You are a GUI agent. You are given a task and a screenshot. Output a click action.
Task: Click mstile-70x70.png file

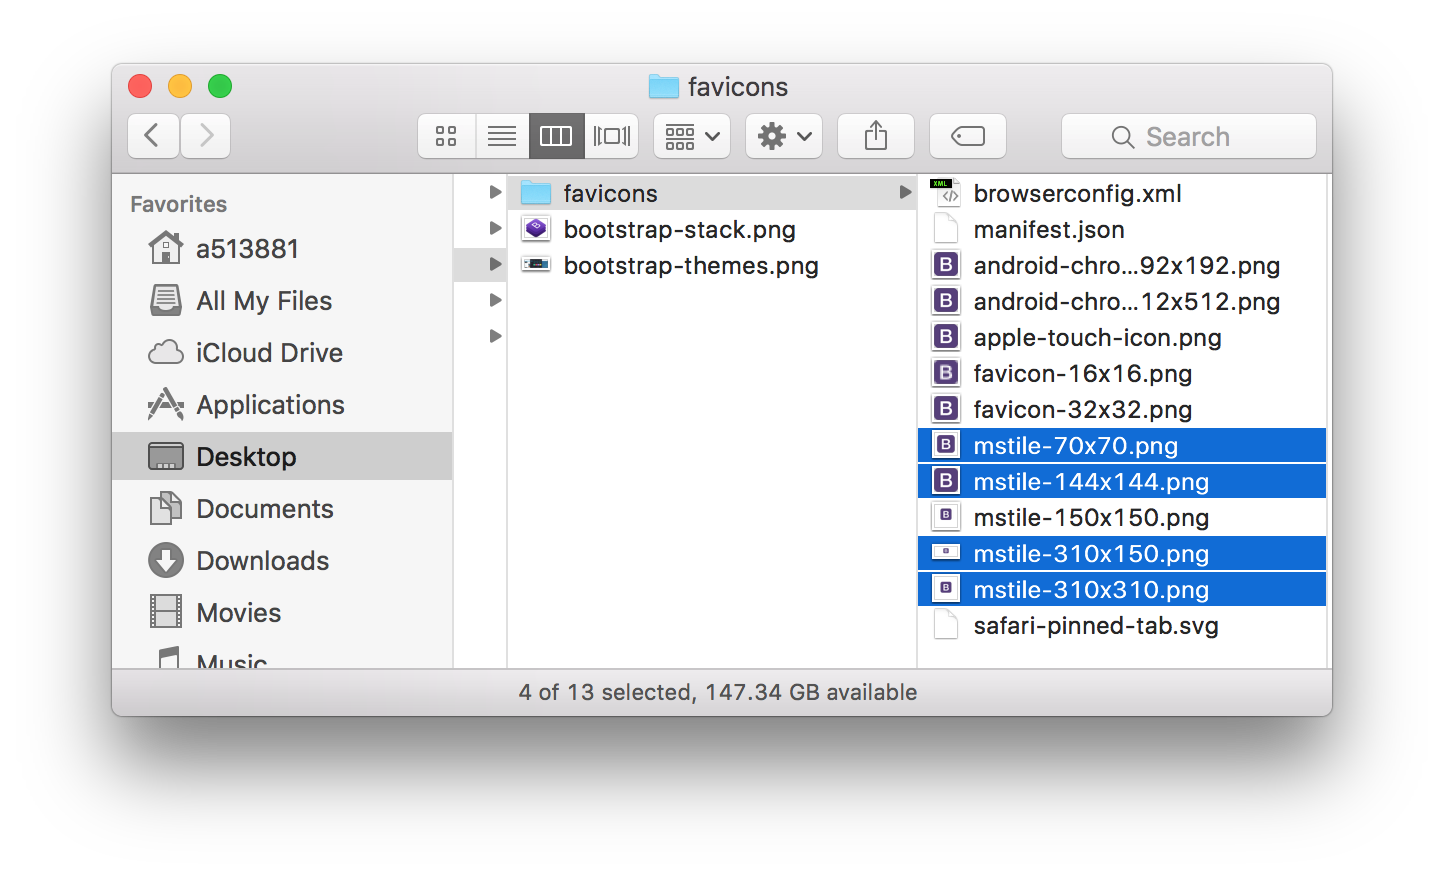1122,445
